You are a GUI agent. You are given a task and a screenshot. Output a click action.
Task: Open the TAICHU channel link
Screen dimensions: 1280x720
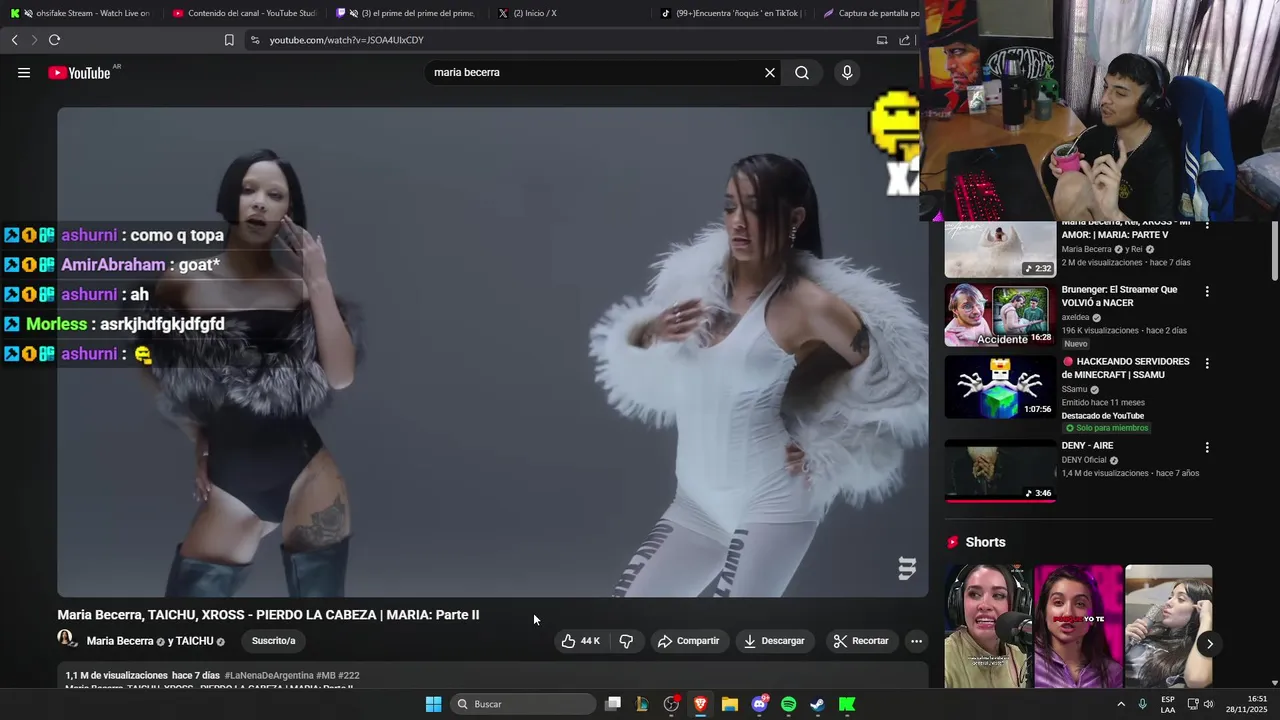click(x=197, y=641)
